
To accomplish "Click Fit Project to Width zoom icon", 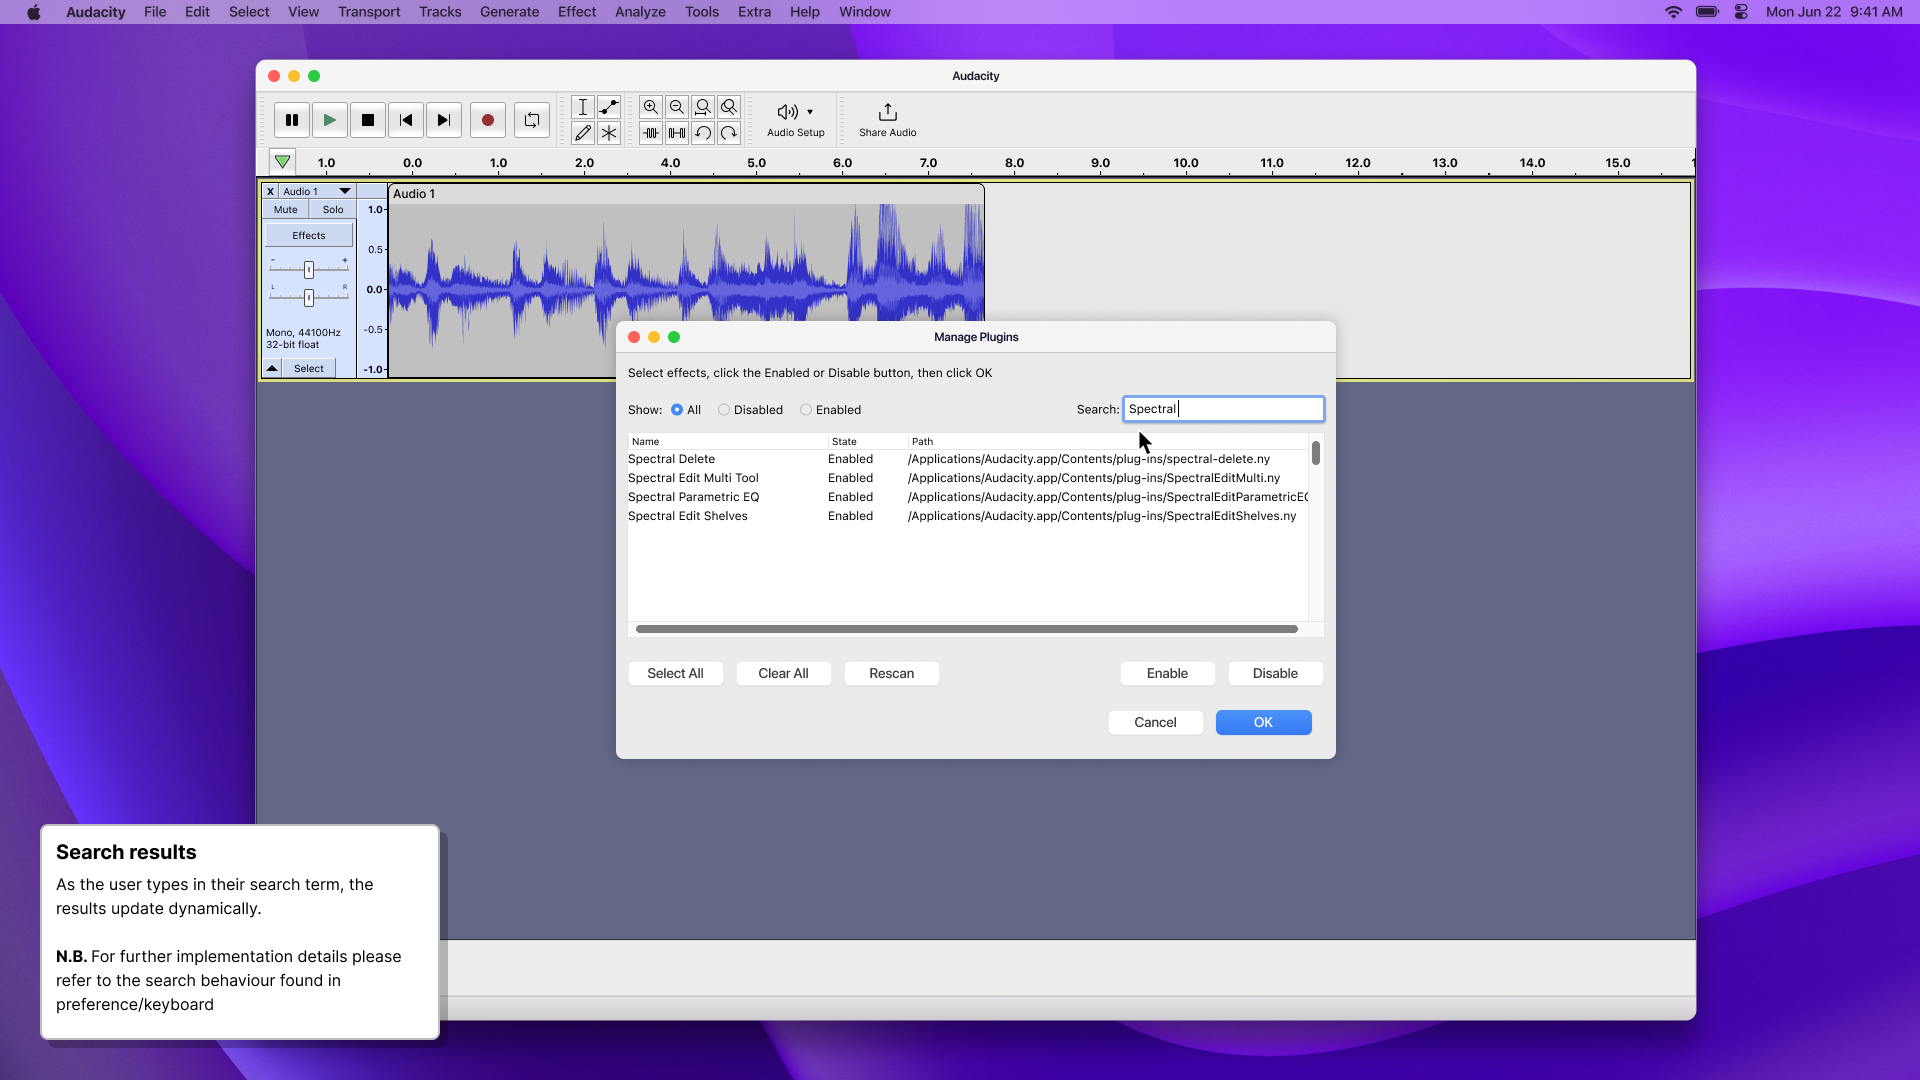I will (x=729, y=107).
